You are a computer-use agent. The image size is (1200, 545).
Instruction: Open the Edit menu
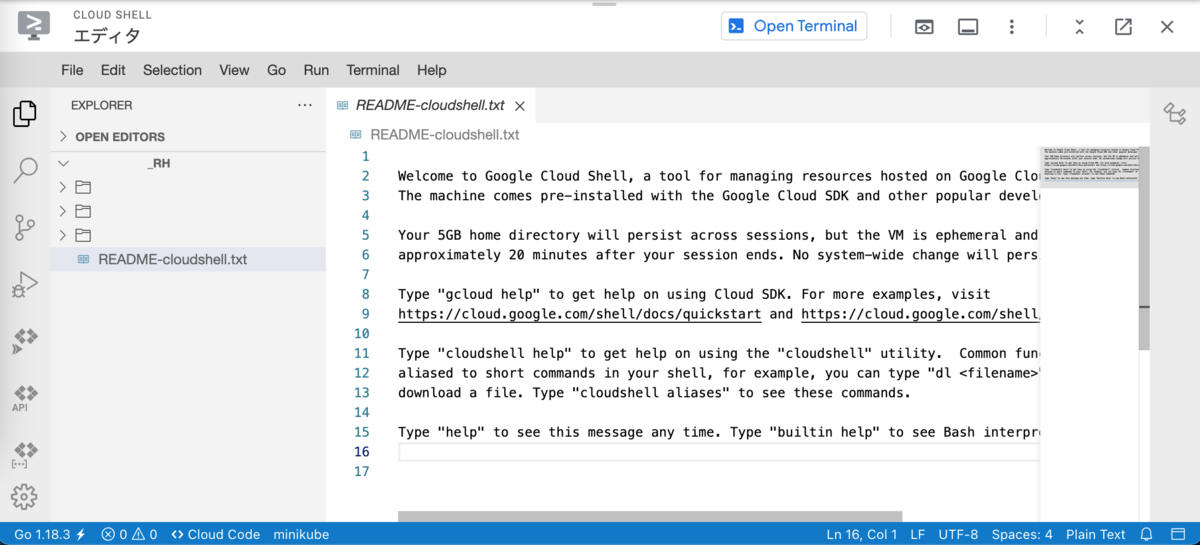tap(113, 70)
